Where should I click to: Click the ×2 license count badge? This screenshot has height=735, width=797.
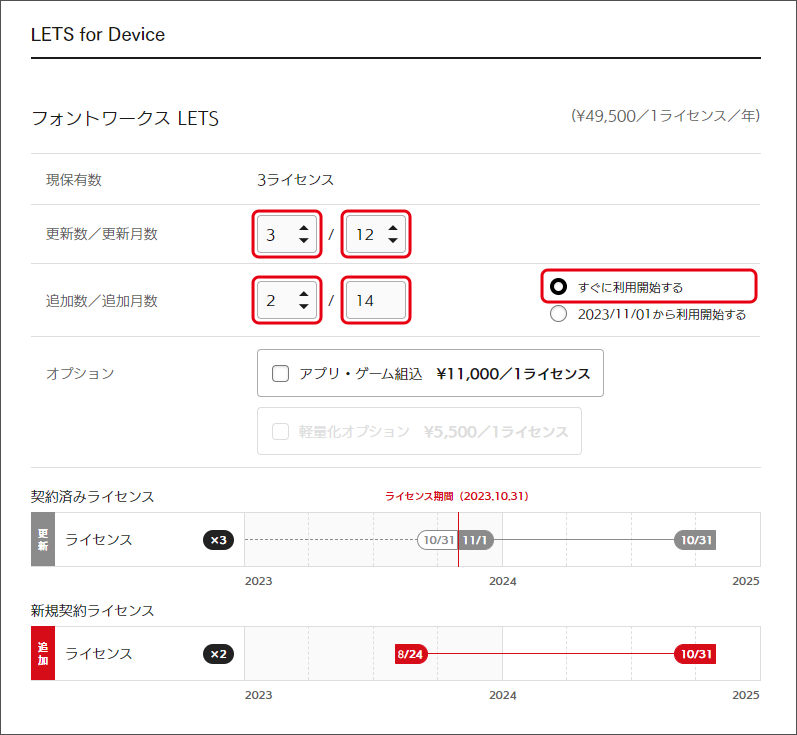tap(218, 654)
